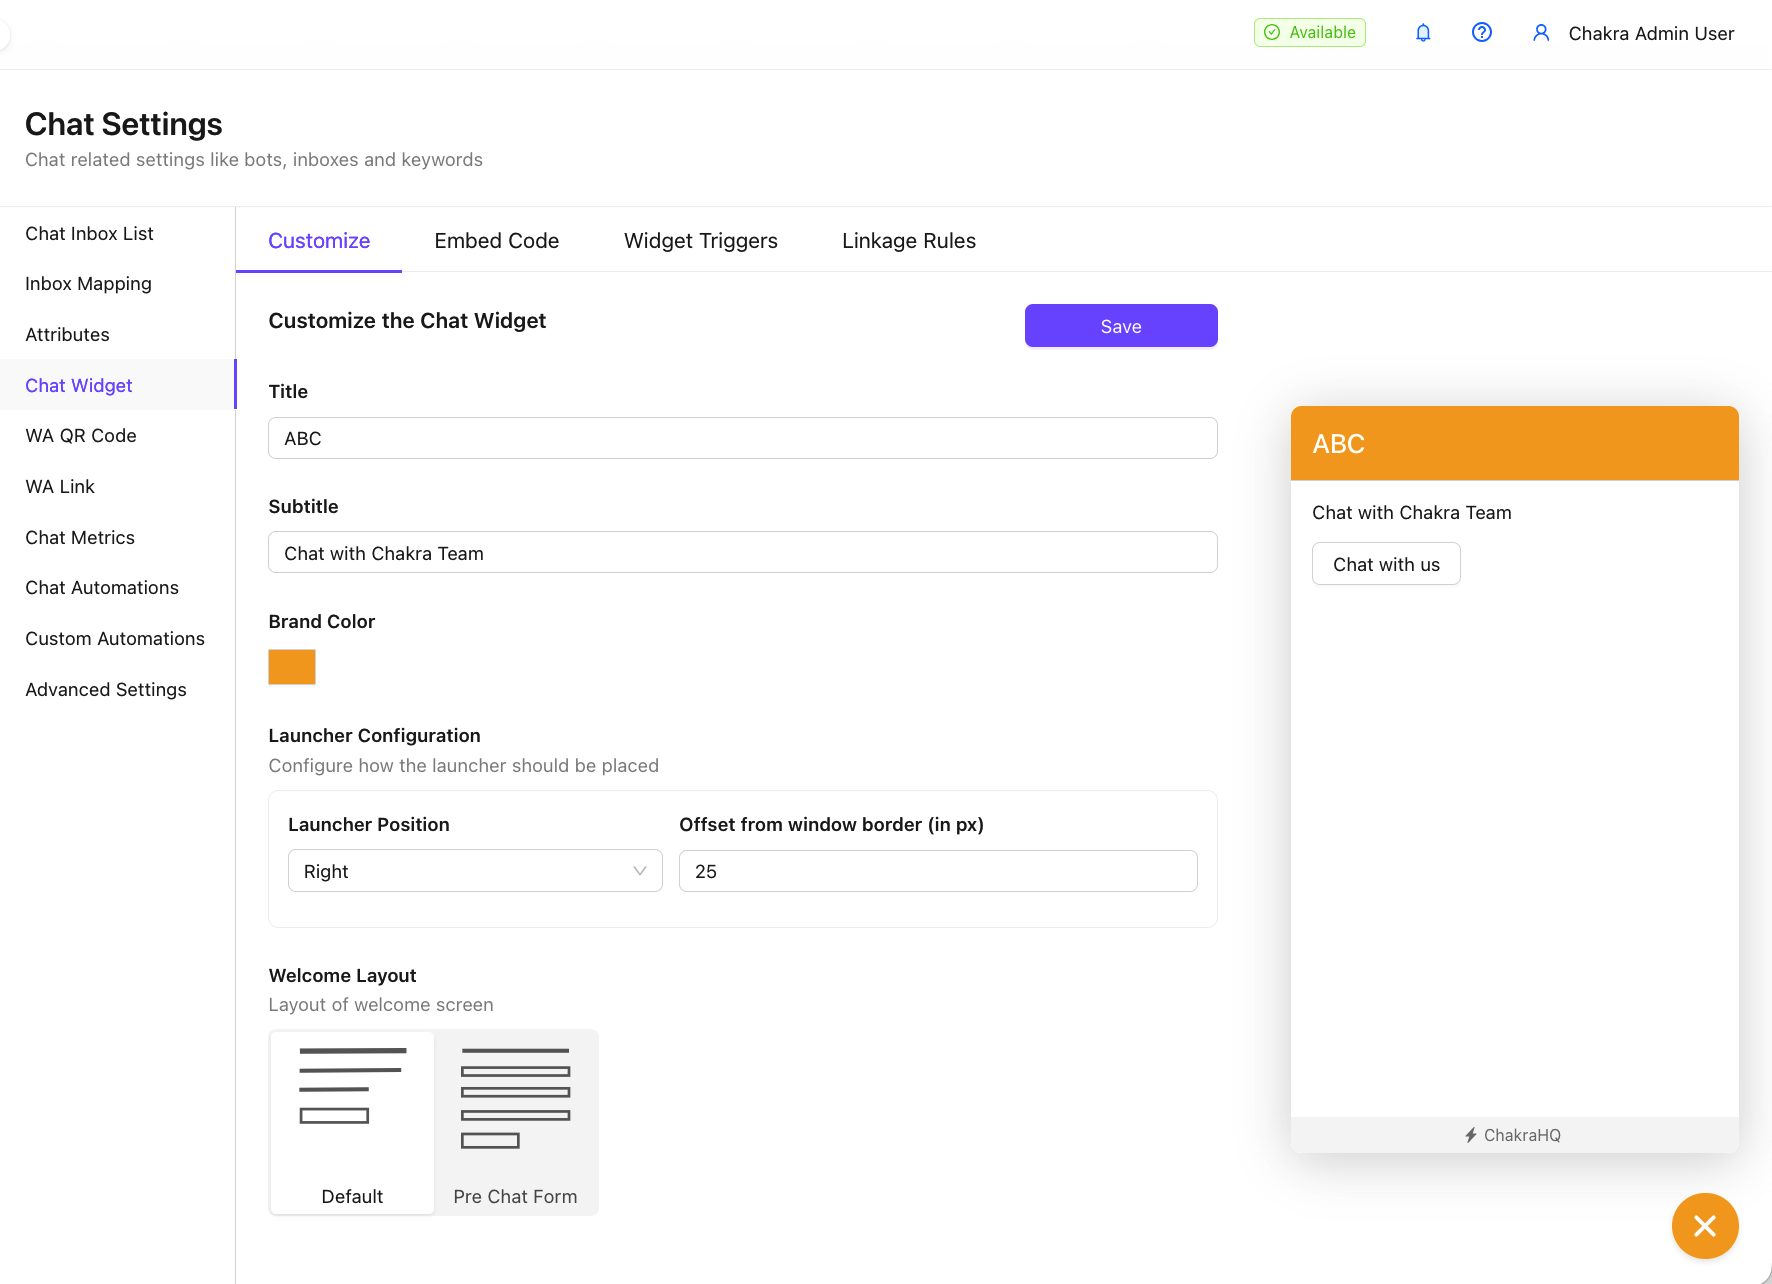Open the notifications bell icon
1772x1284 pixels.
tap(1423, 33)
